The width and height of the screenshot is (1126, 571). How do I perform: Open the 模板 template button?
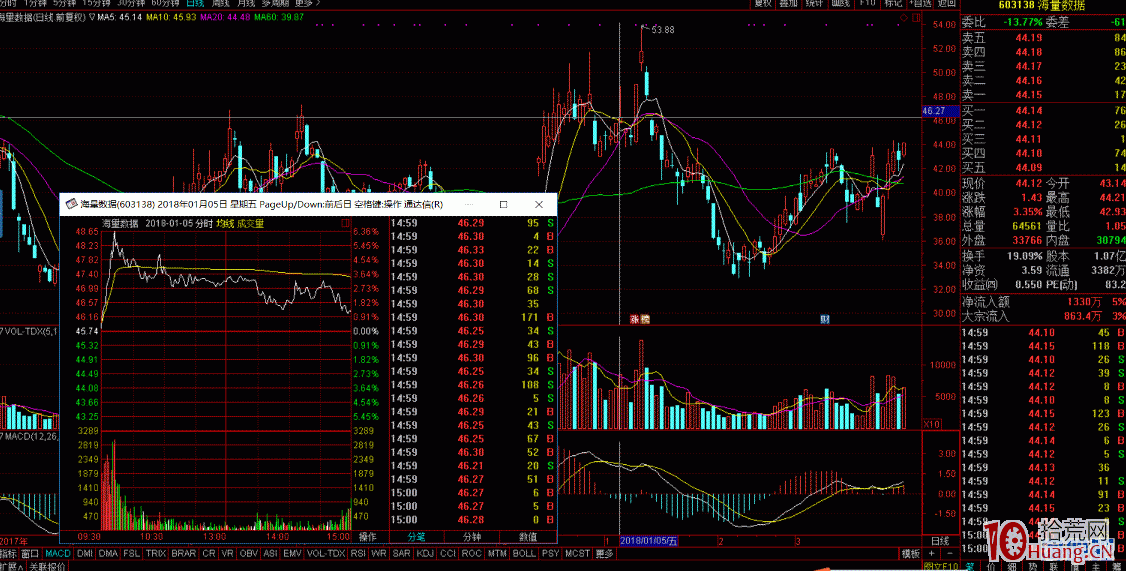(911, 554)
